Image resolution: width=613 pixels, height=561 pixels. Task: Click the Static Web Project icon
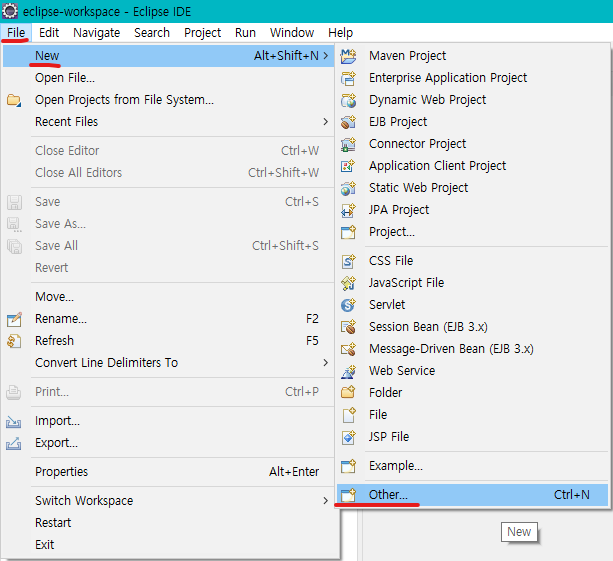click(348, 188)
